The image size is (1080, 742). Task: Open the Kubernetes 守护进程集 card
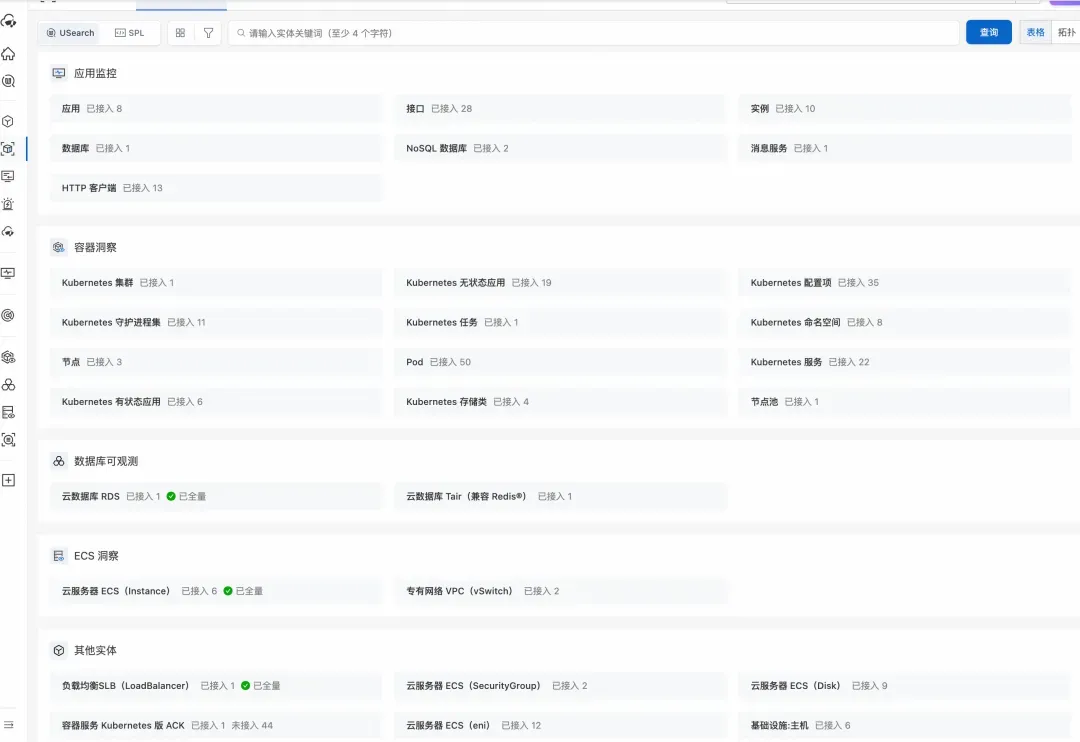(x=216, y=322)
